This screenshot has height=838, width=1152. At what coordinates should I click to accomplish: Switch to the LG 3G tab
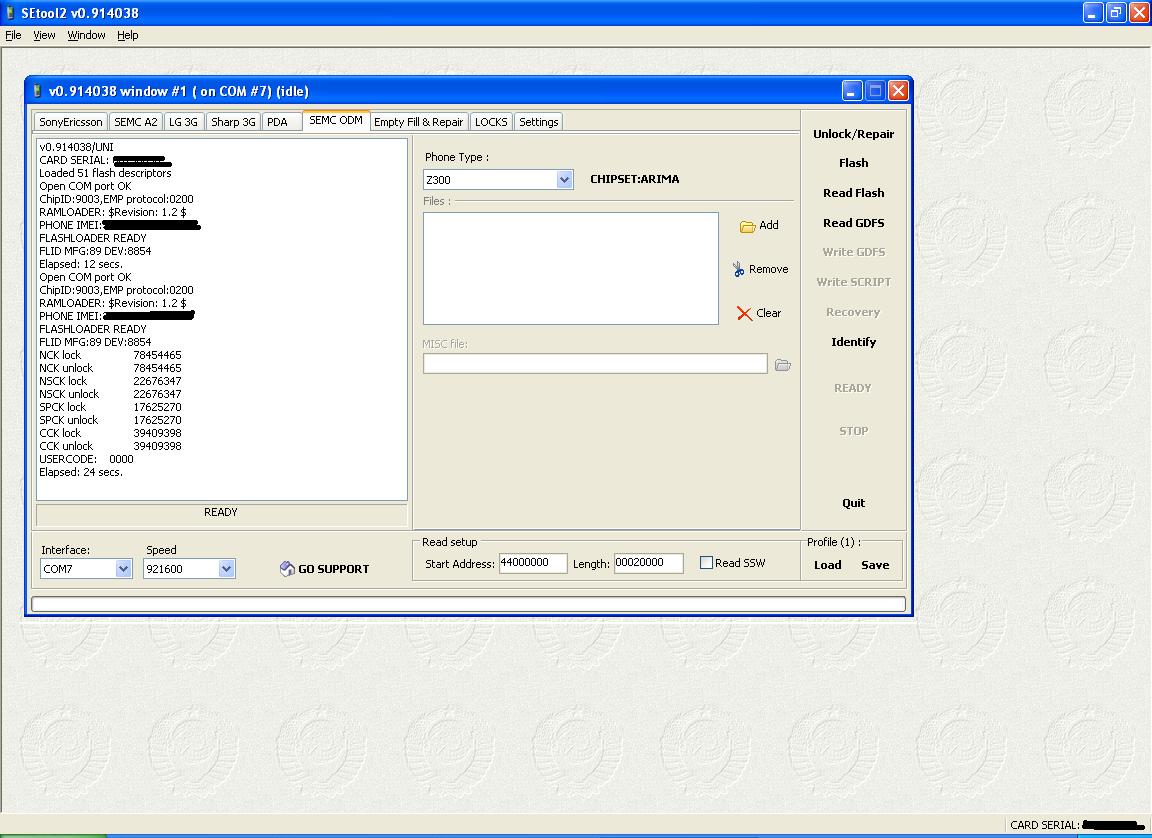coord(184,122)
